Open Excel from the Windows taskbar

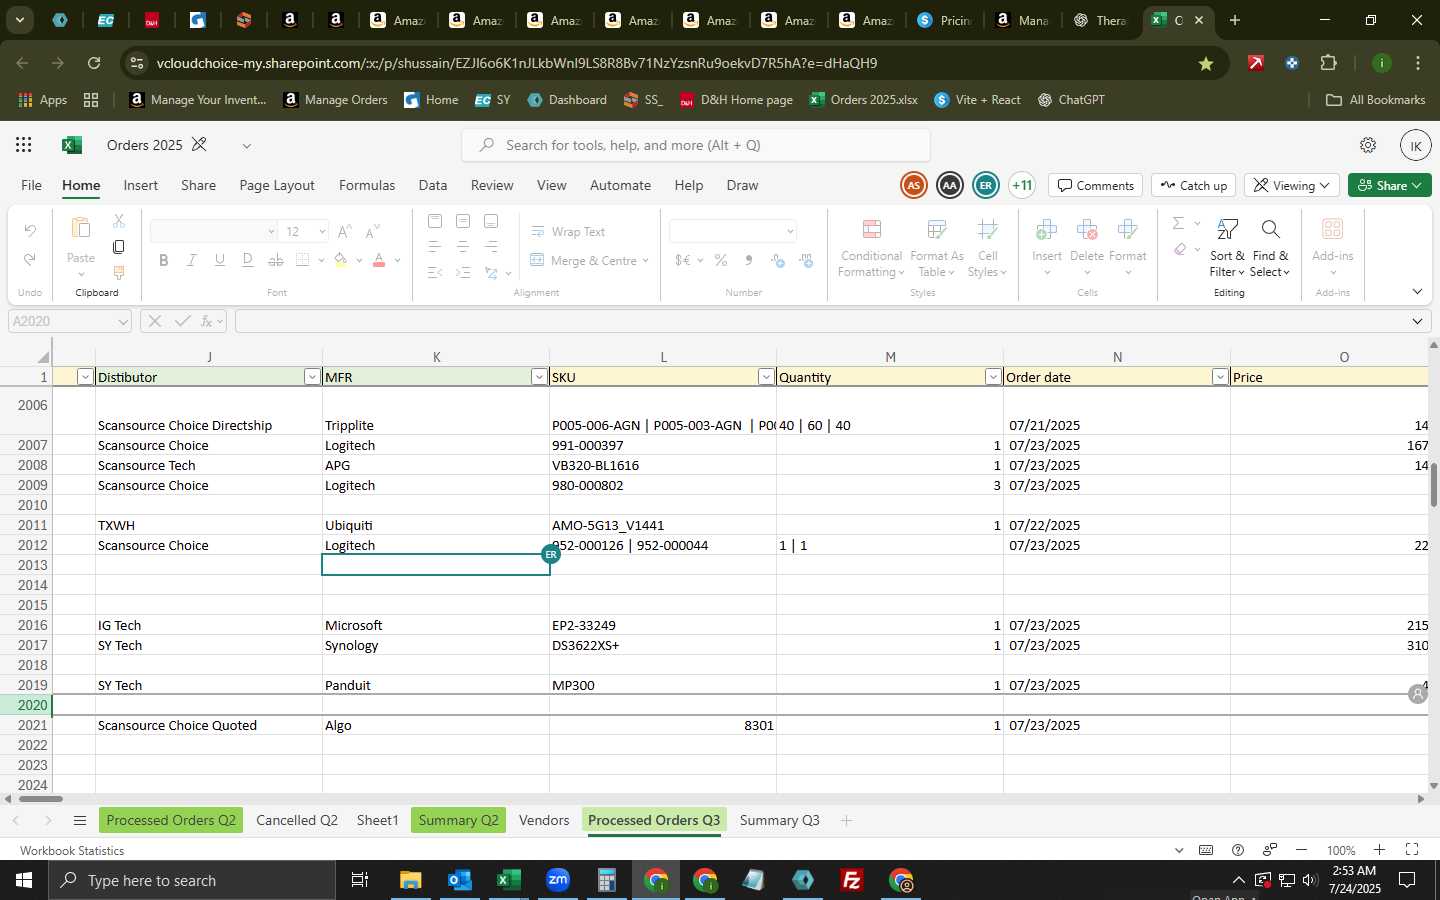click(508, 880)
